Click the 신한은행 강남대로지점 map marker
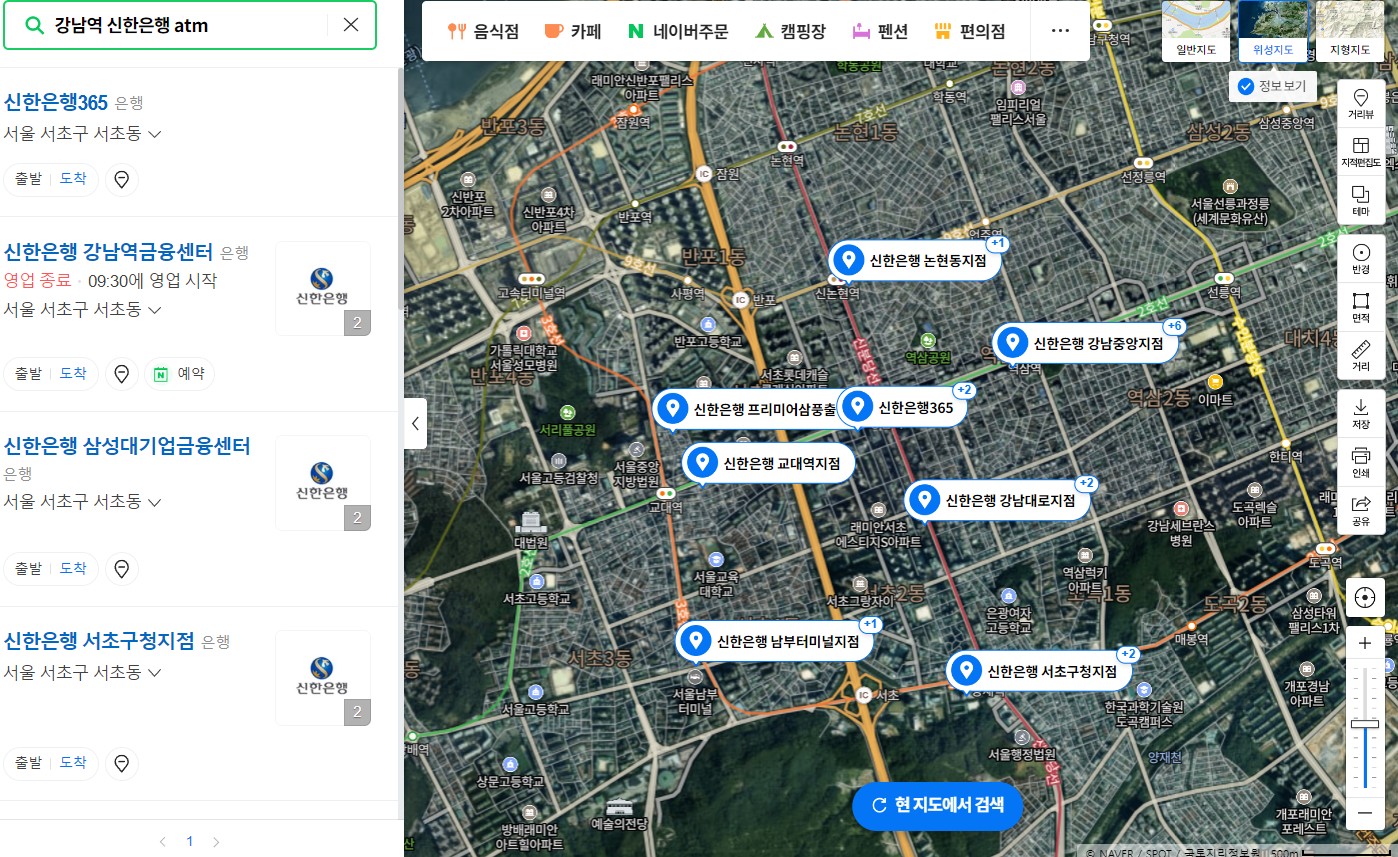The height and width of the screenshot is (857, 1398). [997, 500]
